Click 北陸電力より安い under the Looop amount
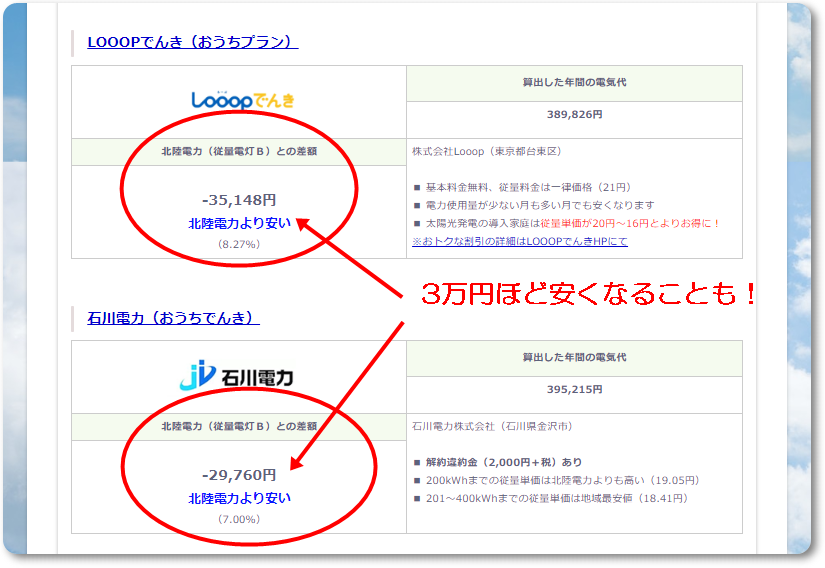This screenshot has height=568, width=825. click(239, 224)
